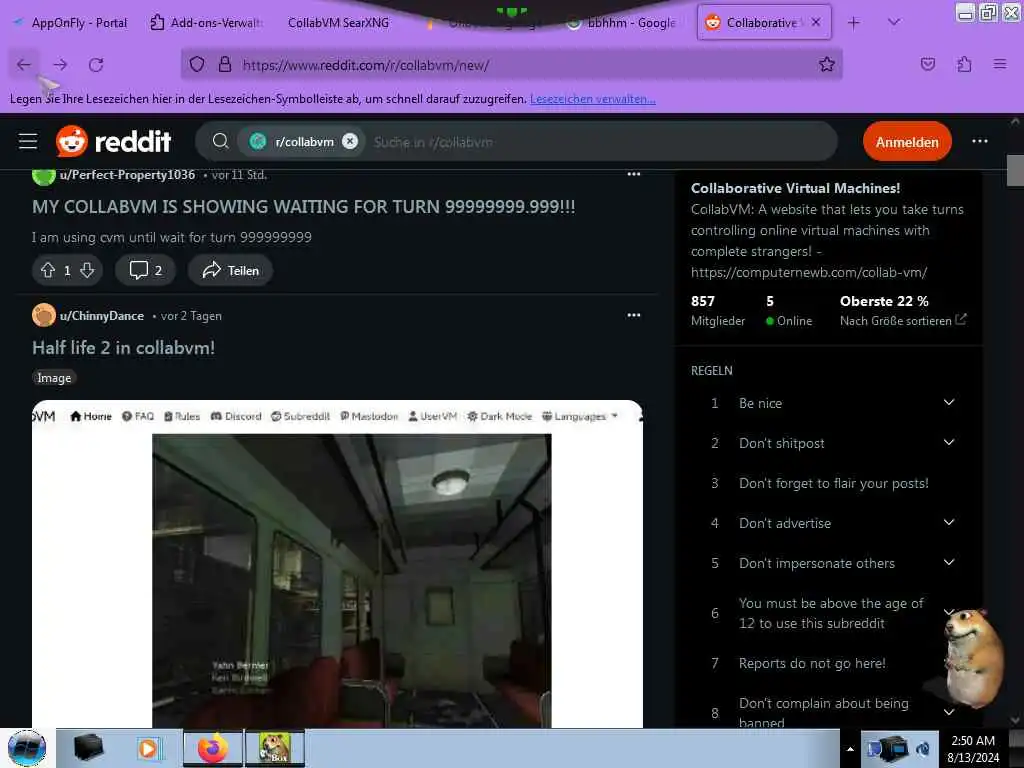Click the Lesezeichen verwalten link
Screen dimensions: 1024x768
[x=593, y=99]
